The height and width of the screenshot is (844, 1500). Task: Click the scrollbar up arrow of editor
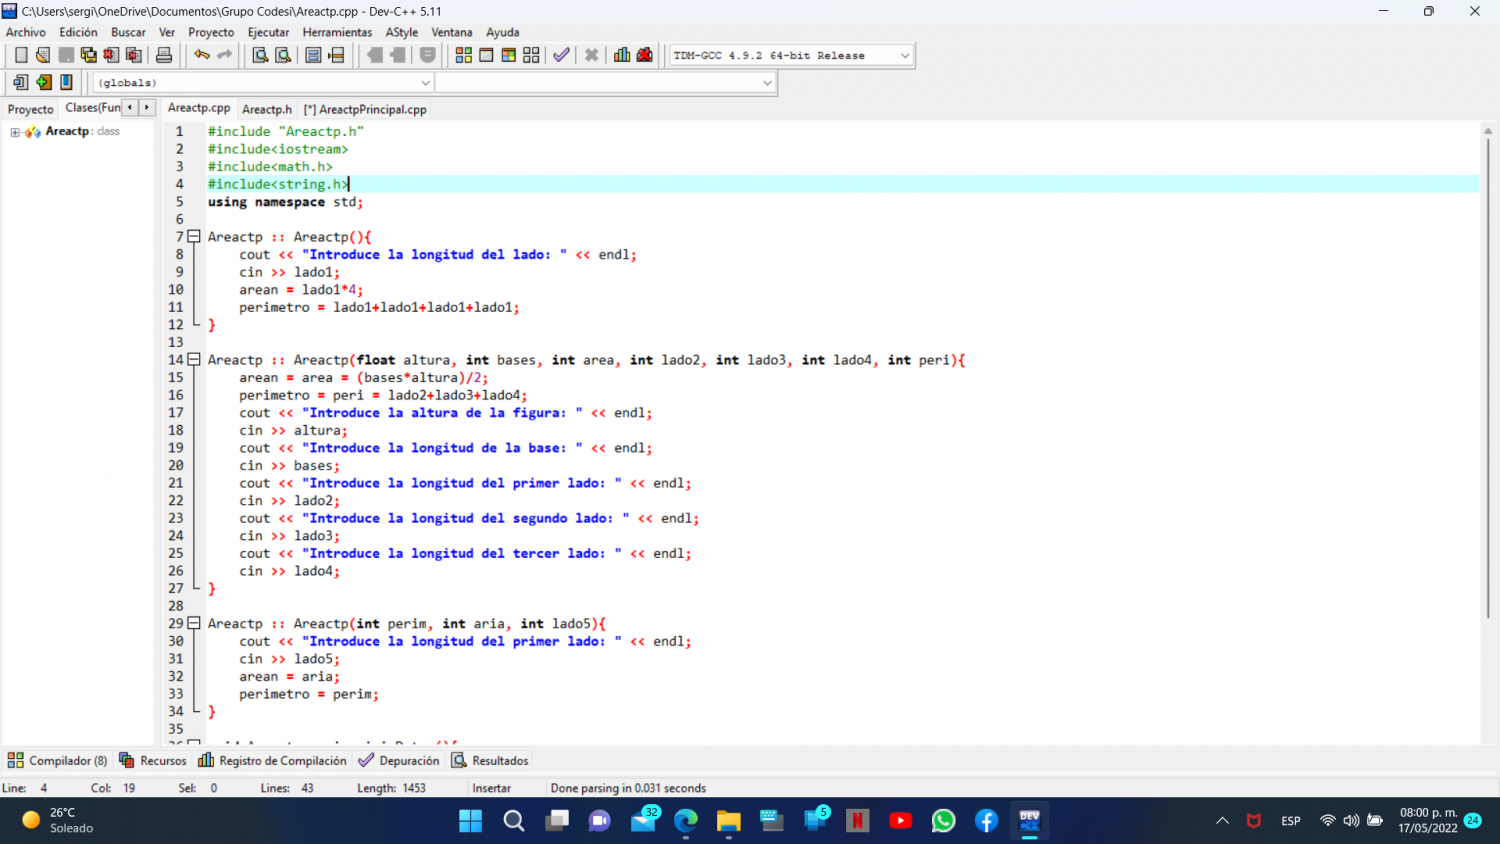click(x=1488, y=131)
